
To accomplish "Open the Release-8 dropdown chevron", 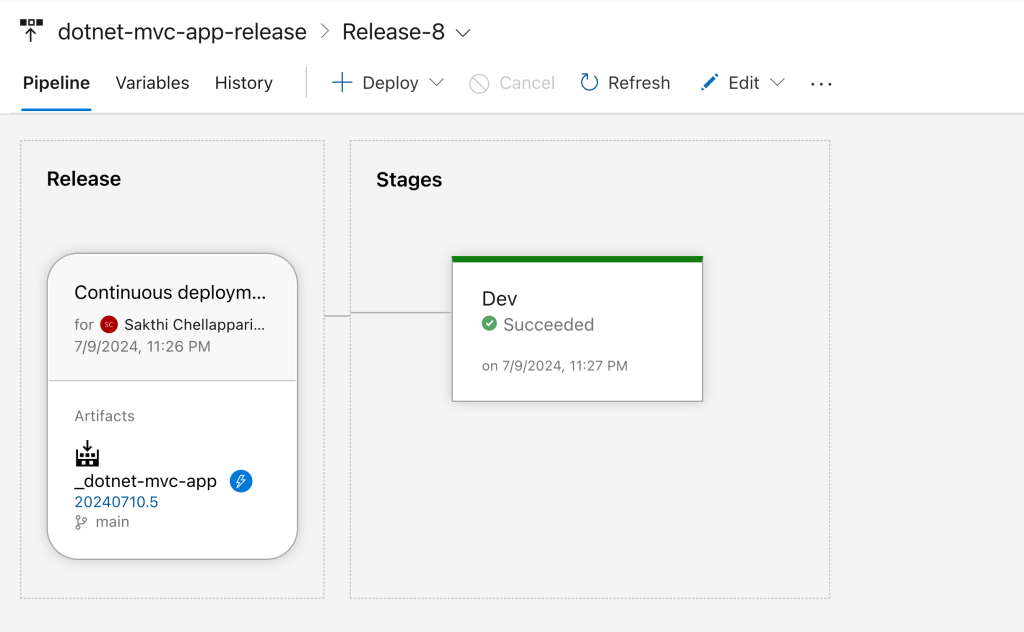I will tap(461, 32).
